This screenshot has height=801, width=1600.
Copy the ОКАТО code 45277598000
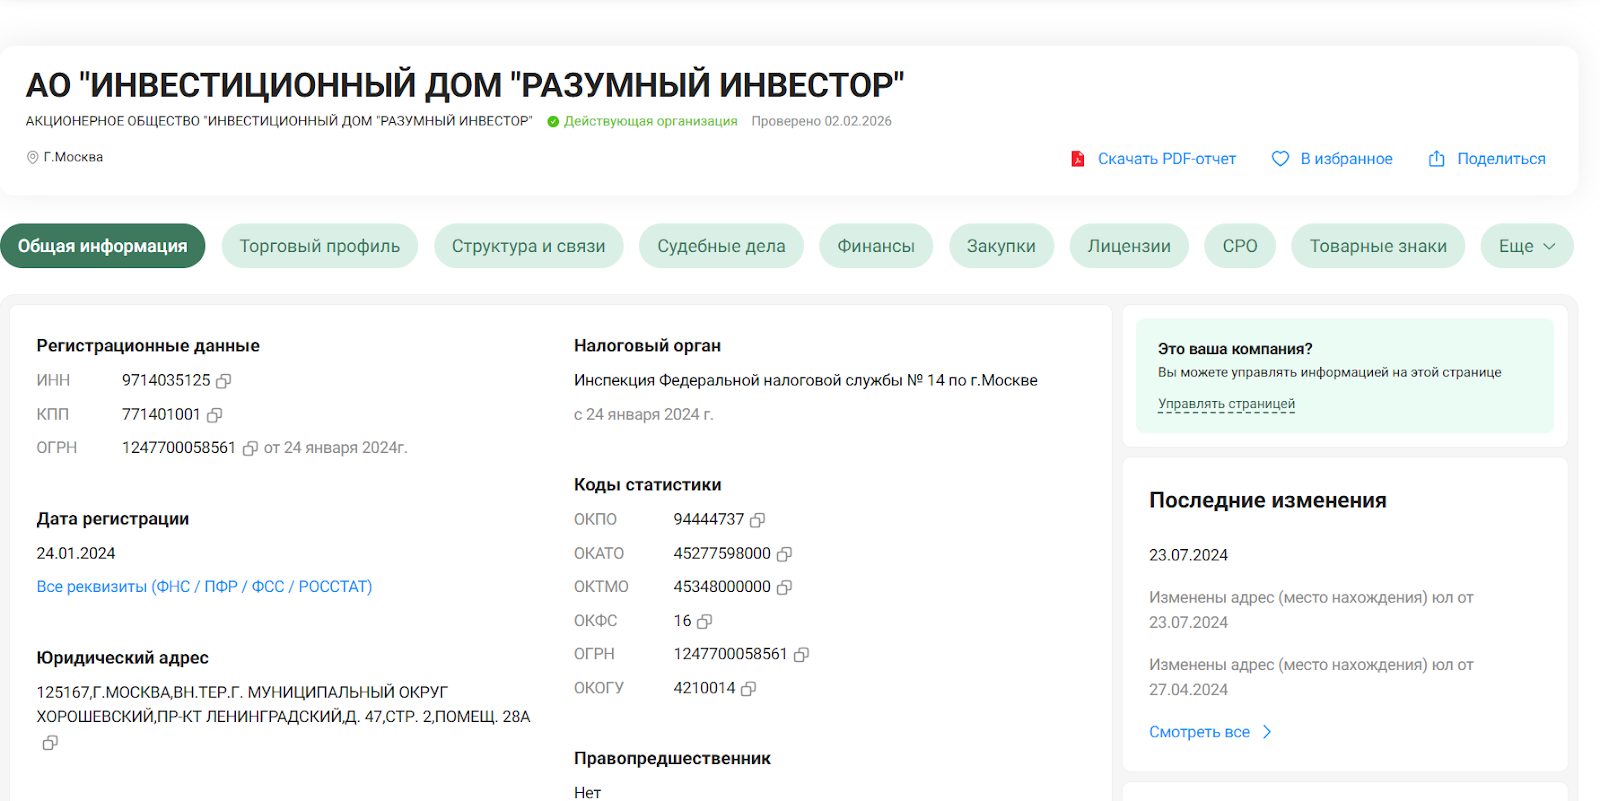point(784,554)
